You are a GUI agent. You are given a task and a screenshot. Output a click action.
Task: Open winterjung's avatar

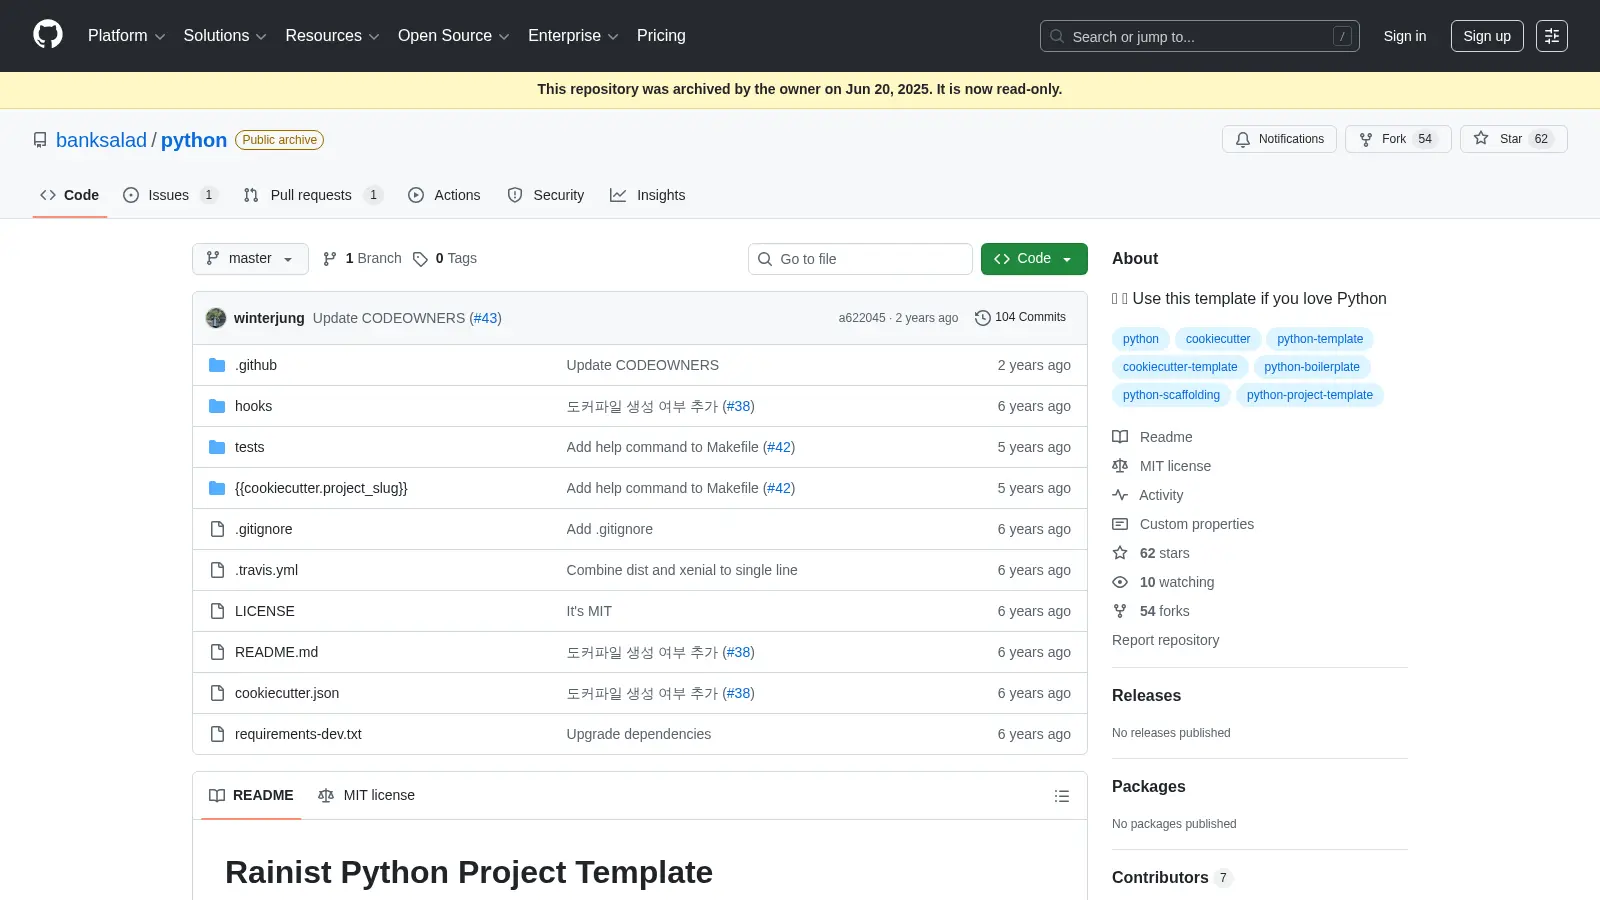(216, 318)
